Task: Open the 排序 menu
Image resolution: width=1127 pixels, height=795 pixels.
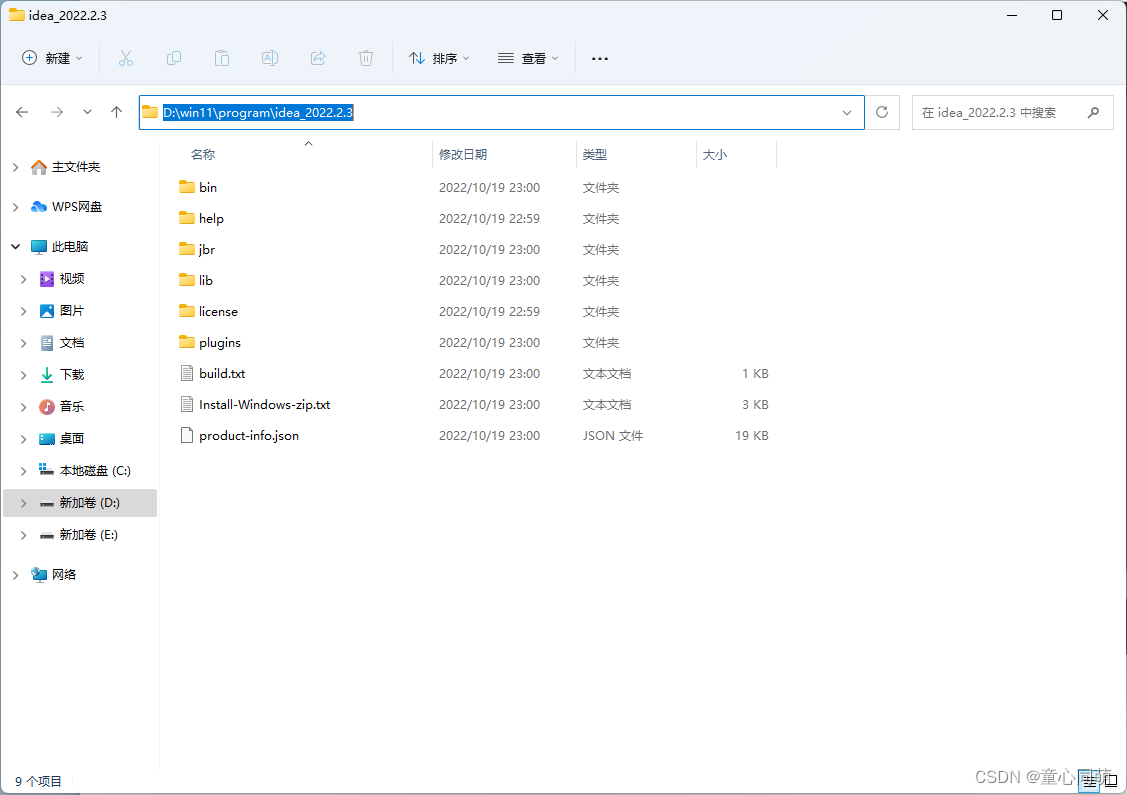Action: point(438,58)
